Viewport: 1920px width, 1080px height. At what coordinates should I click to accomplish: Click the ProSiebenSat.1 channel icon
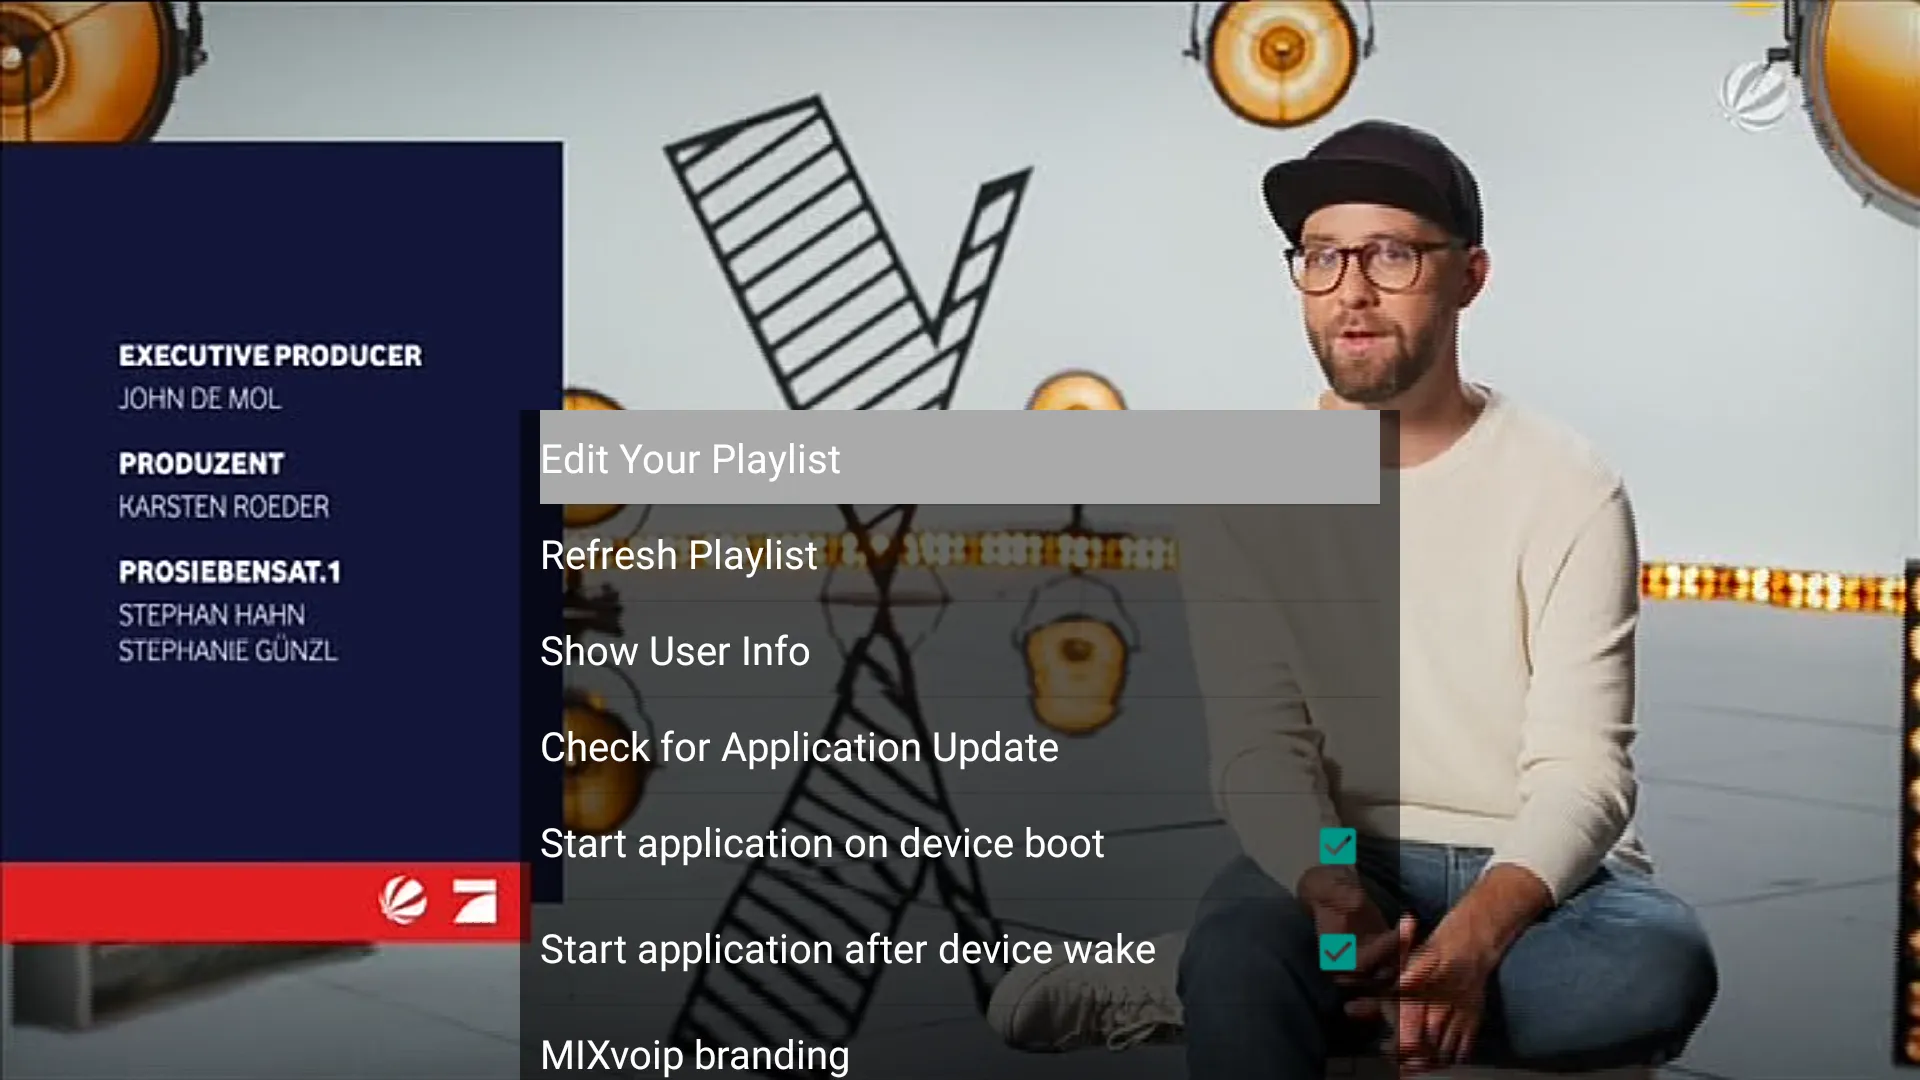coord(475,901)
